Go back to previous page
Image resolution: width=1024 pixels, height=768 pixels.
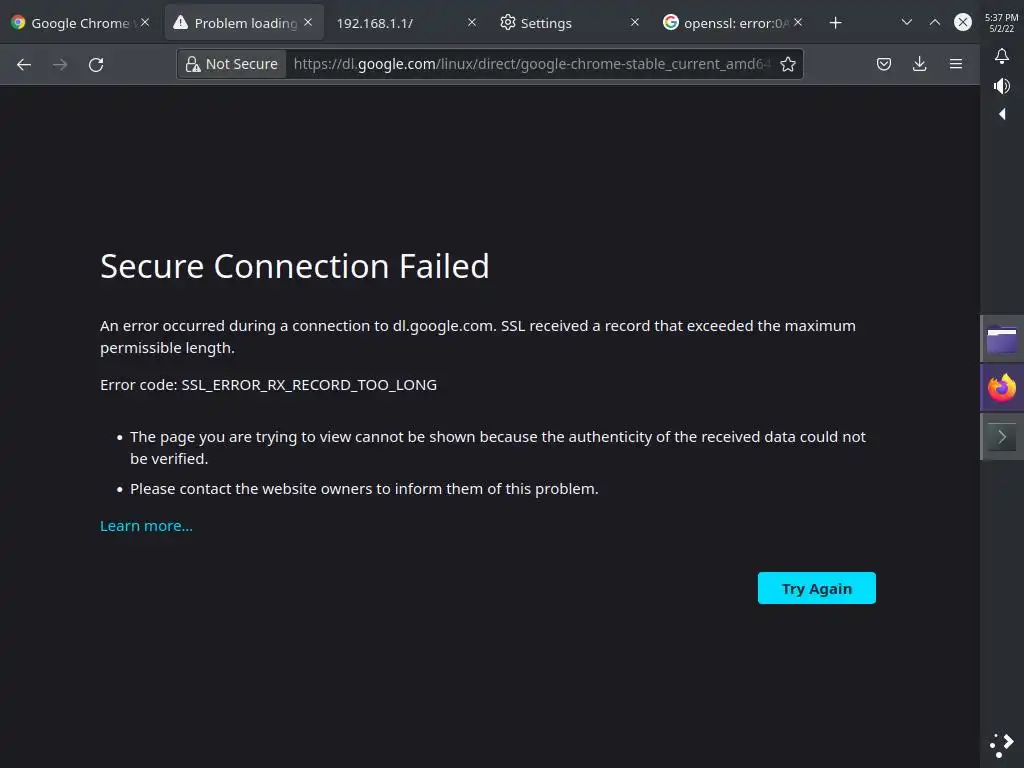click(24, 64)
